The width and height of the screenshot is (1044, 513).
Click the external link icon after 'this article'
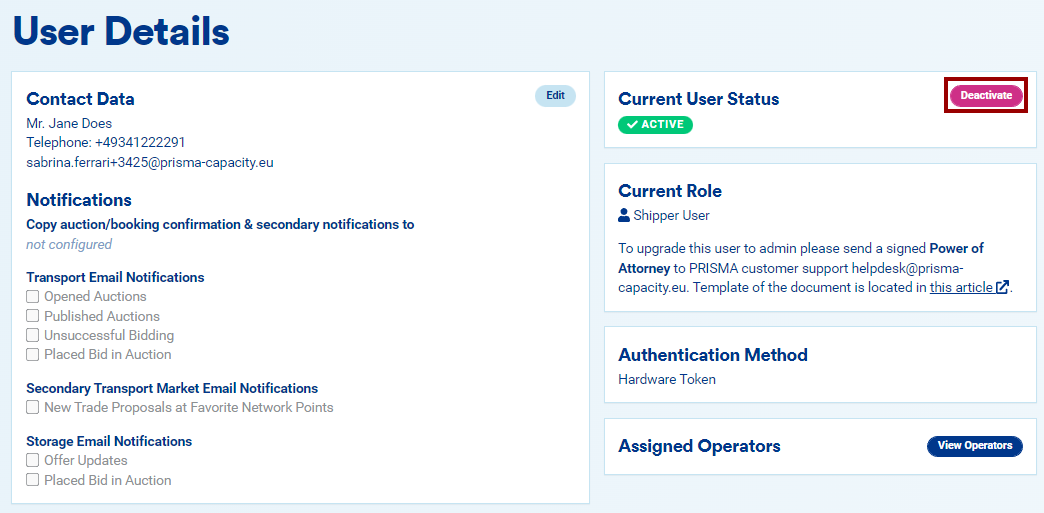pyautogui.click(x=1002, y=287)
